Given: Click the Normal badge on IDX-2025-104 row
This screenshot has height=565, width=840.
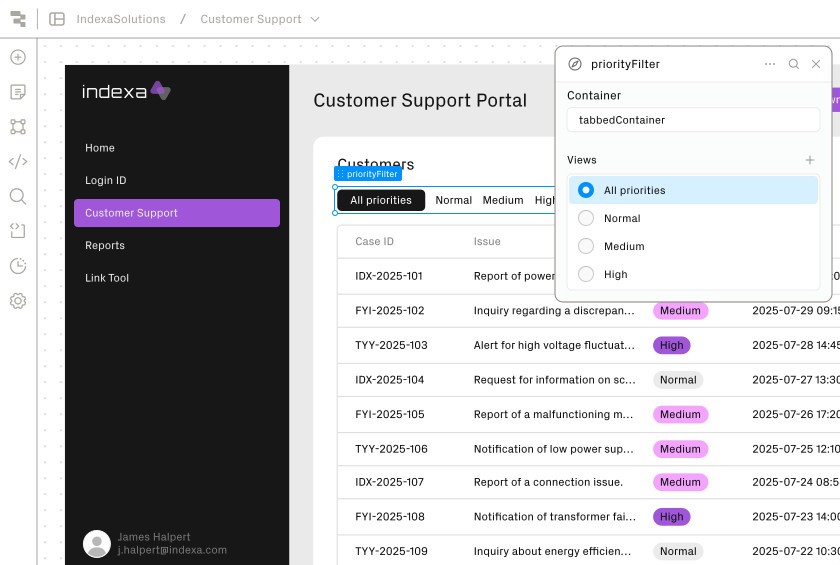Looking at the screenshot, I should click(x=678, y=380).
